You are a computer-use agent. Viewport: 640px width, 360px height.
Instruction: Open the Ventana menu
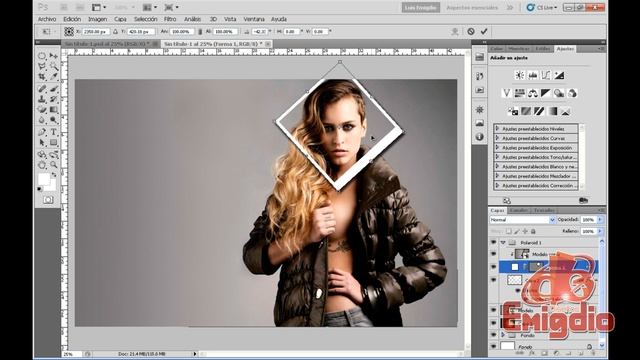tap(254, 19)
